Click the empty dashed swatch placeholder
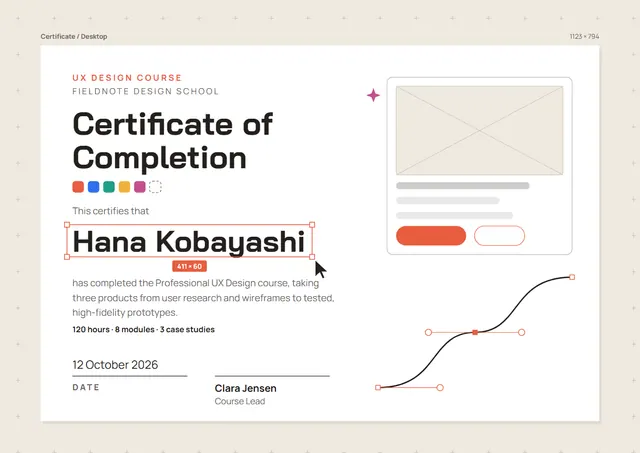This screenshot has height=453, width=640. click(x=155, y=187)
